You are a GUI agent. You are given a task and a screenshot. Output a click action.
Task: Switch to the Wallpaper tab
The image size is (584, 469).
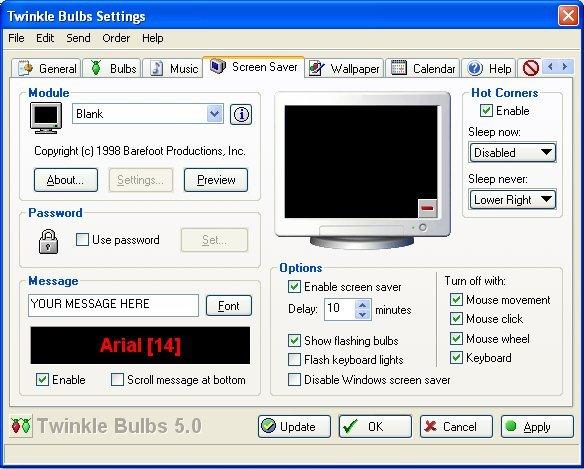click(x=344, y=69)
